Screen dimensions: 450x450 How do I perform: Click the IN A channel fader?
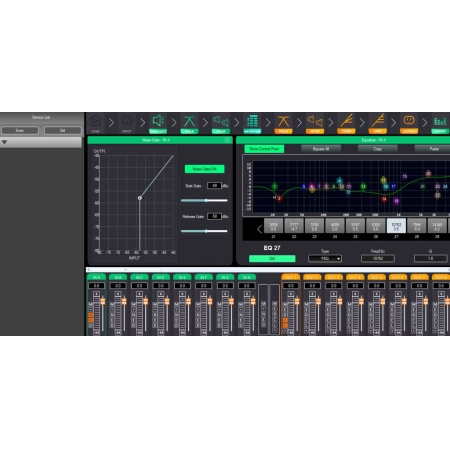(103, 302)
